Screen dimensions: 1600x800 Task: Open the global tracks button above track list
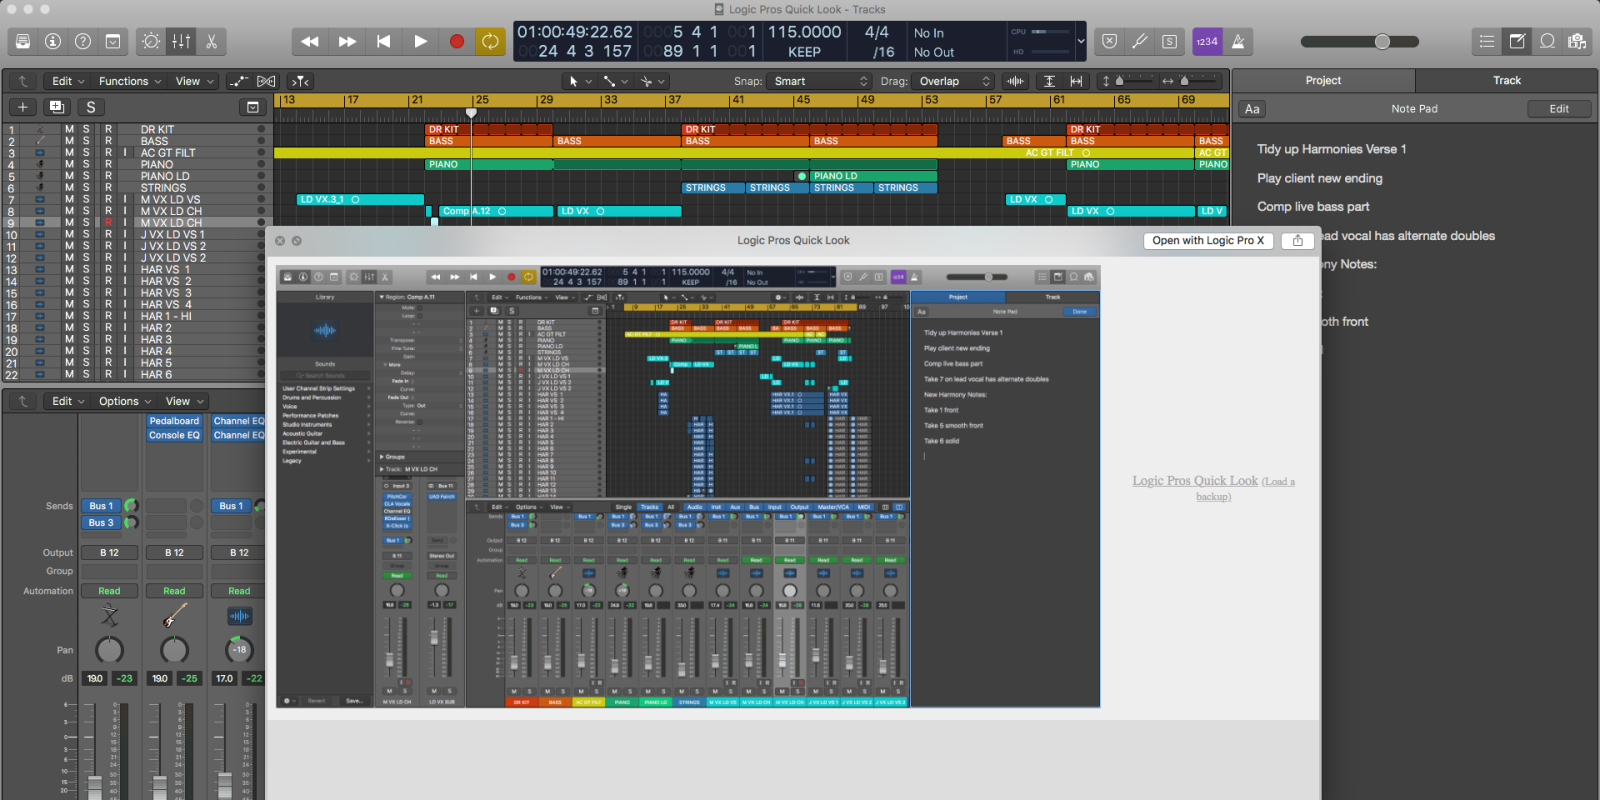tap(252, 107)
